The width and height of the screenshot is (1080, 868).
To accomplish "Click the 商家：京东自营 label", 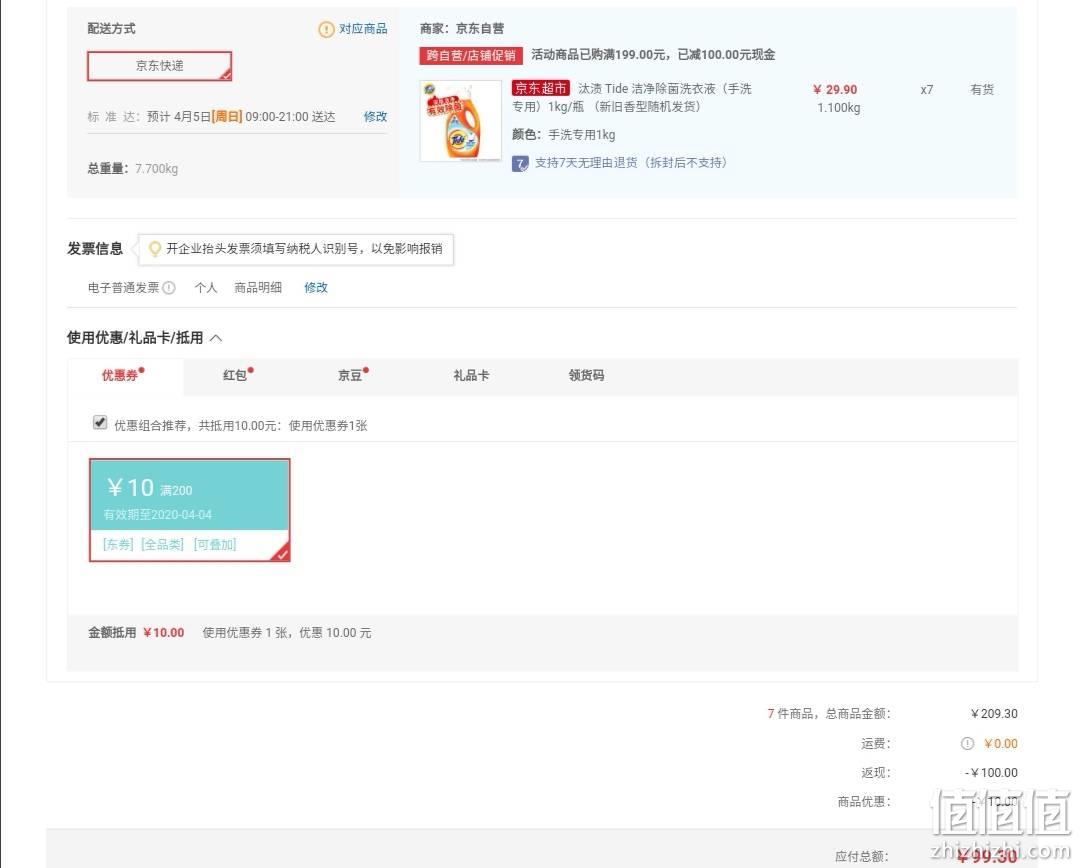I will [x=462, y=29].
